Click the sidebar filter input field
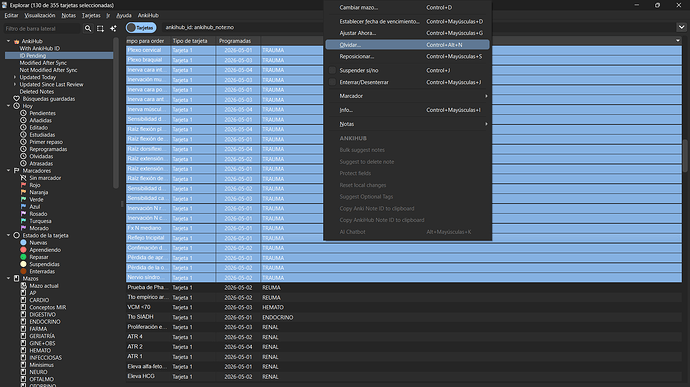 [42, 29]
